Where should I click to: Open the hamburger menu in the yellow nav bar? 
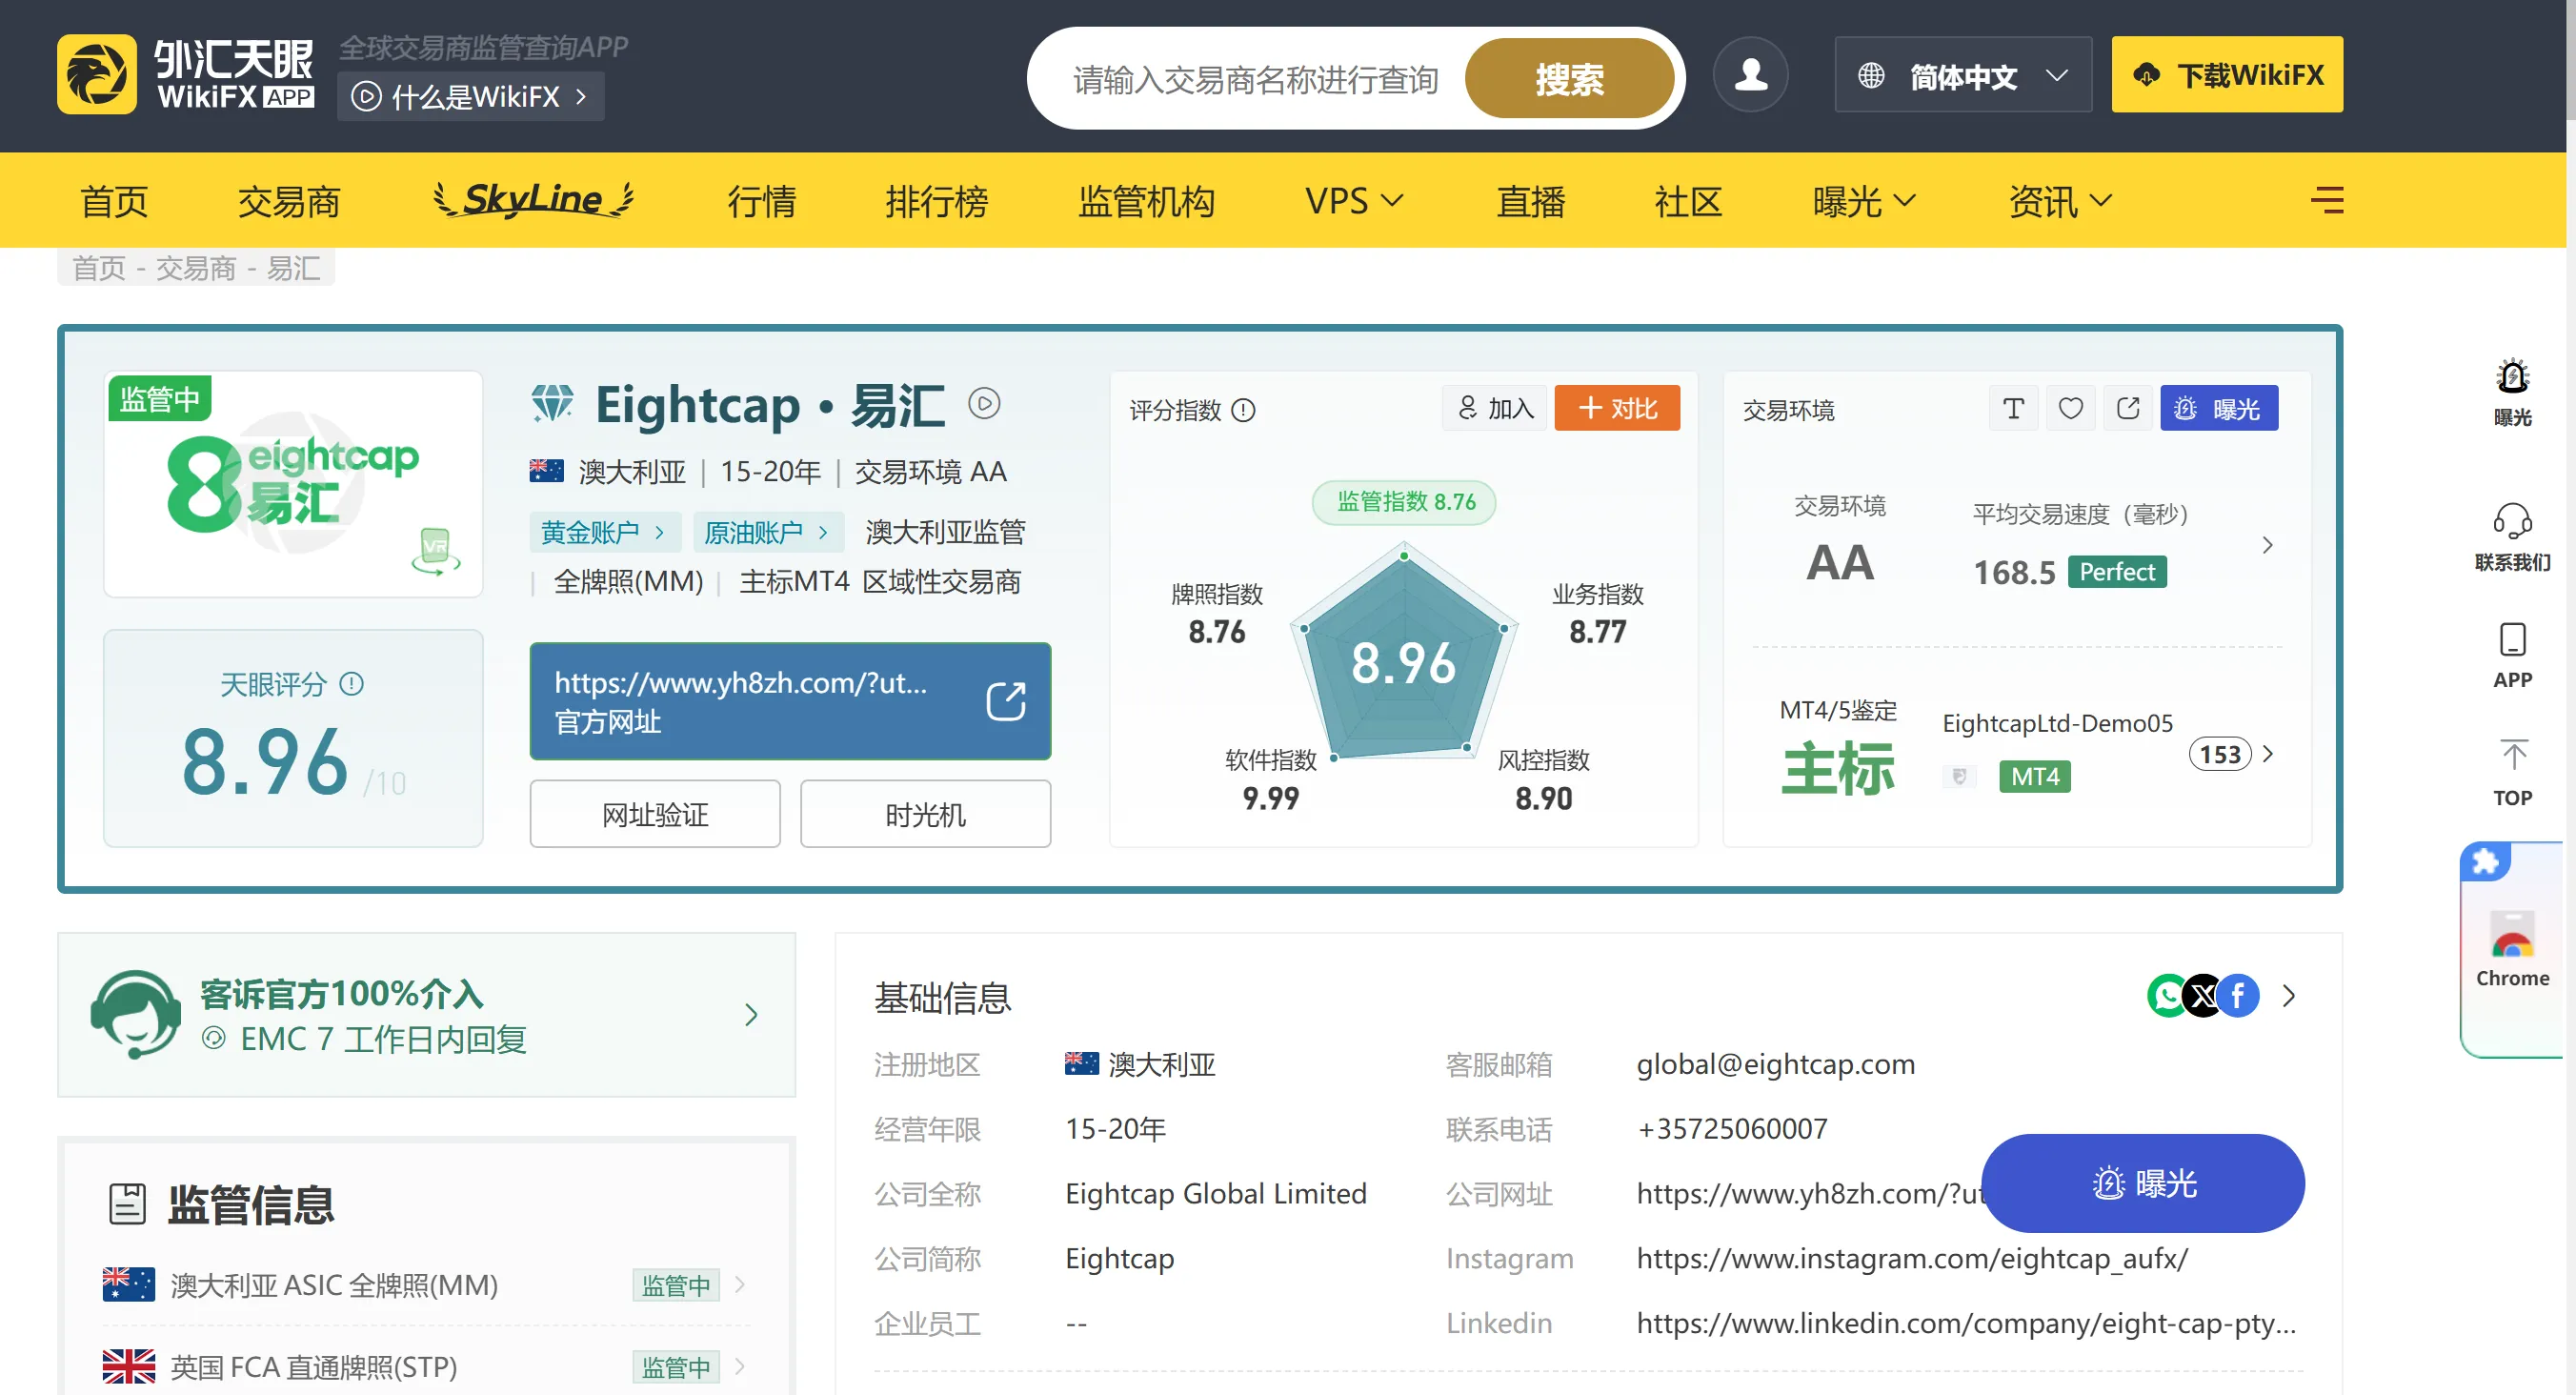[2327, 200]
